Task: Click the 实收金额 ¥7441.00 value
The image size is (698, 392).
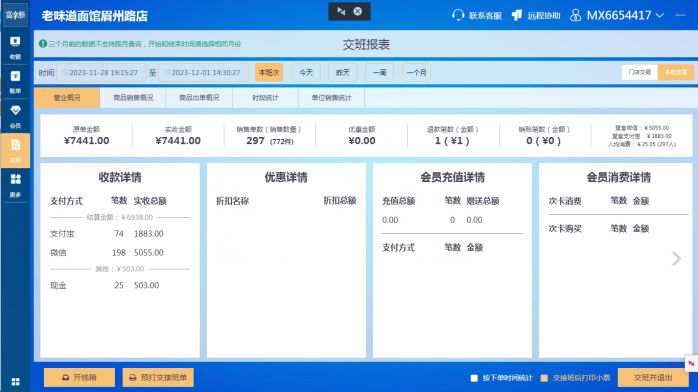Action: click(x=178, y=141)
